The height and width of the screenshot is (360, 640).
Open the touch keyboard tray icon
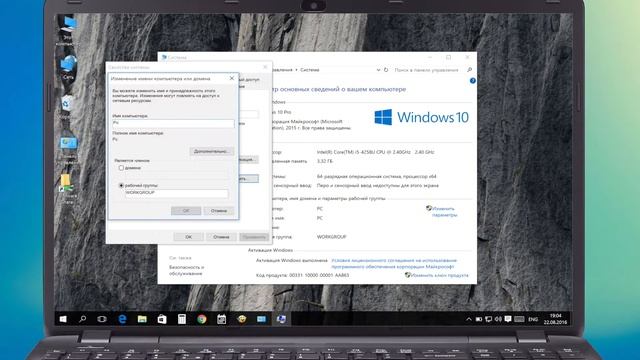[x=519, y=319]
